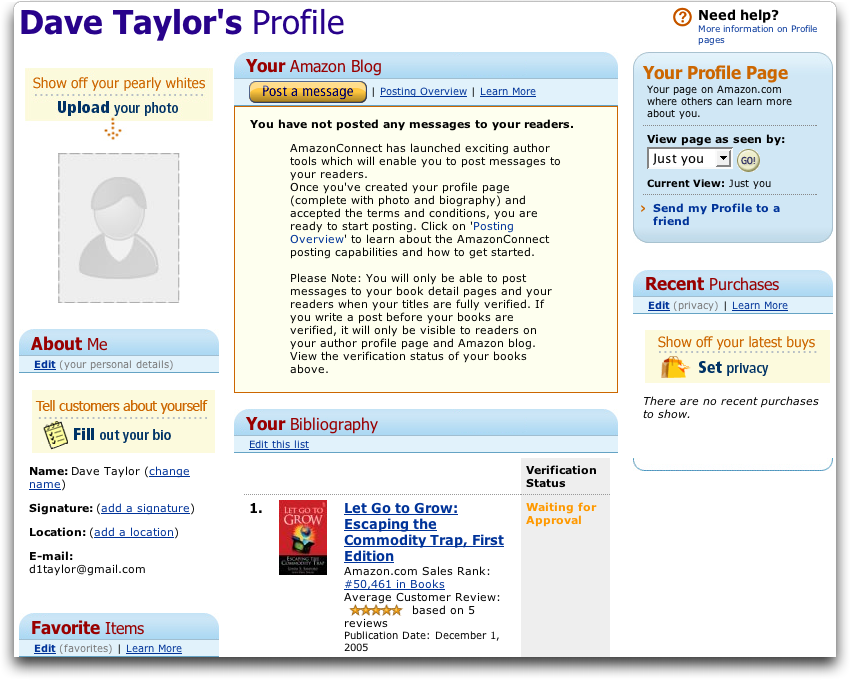
Task: Click the arrow bullet beside Send my Profile
Action: coord(643,209)
